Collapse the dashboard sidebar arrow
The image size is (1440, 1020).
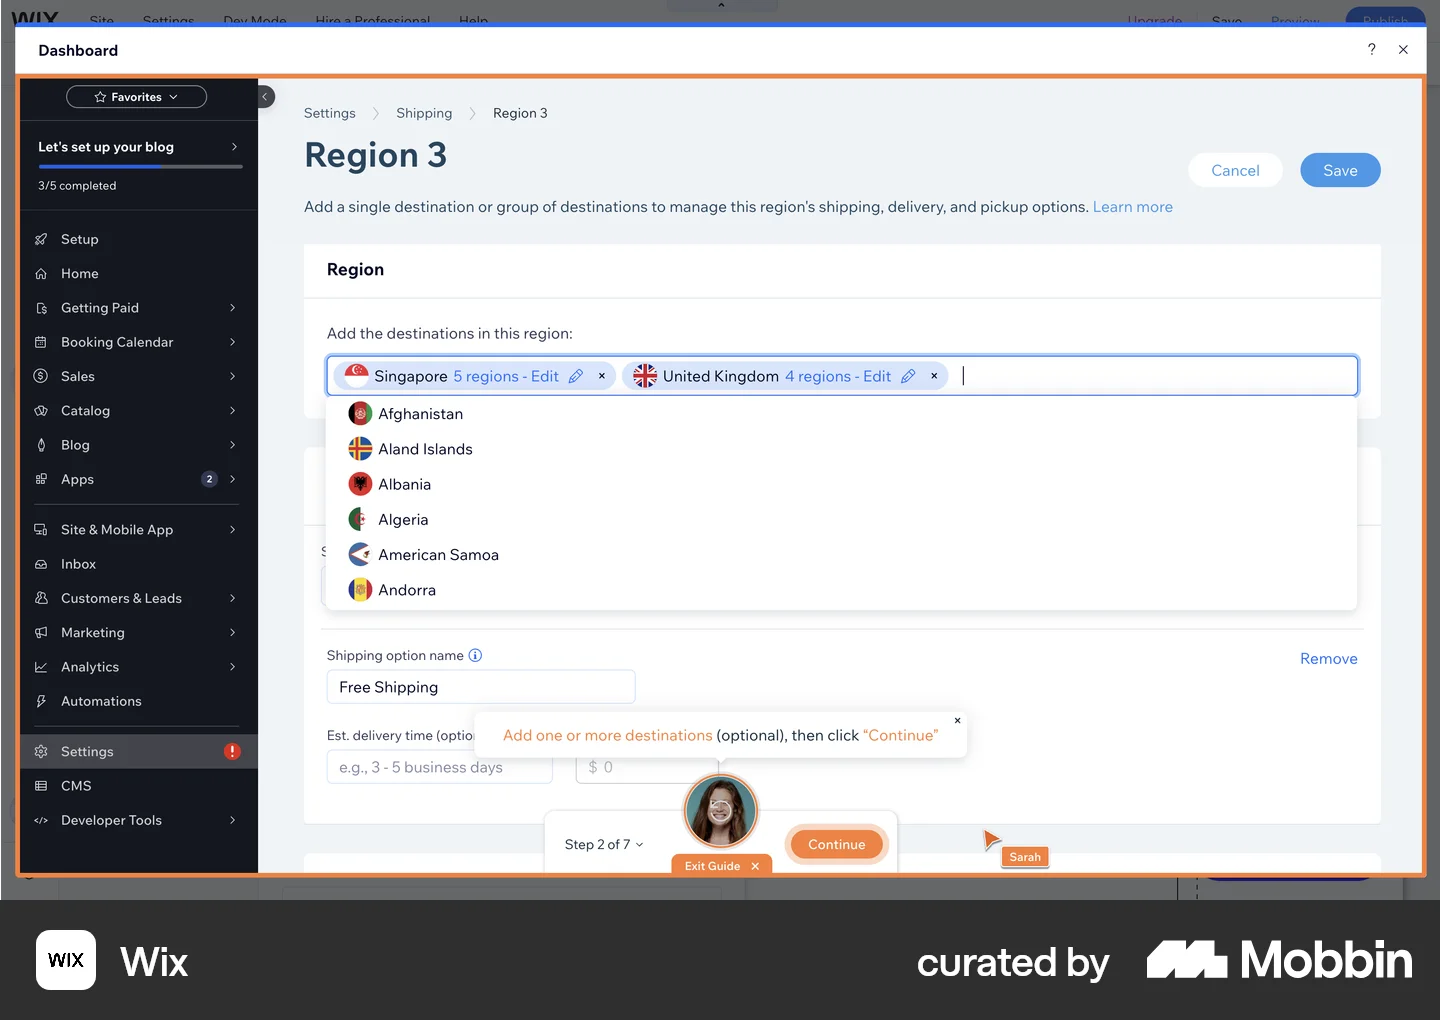click(265, 97)
